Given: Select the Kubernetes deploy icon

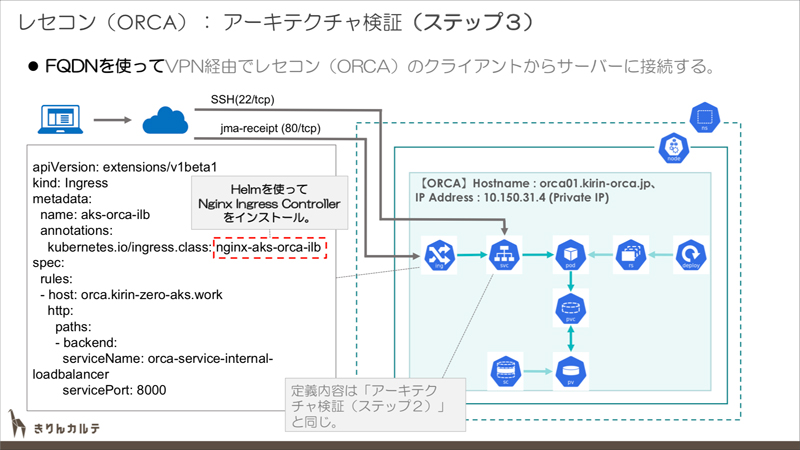Looking at the screenshot, I should coord(691,255).
